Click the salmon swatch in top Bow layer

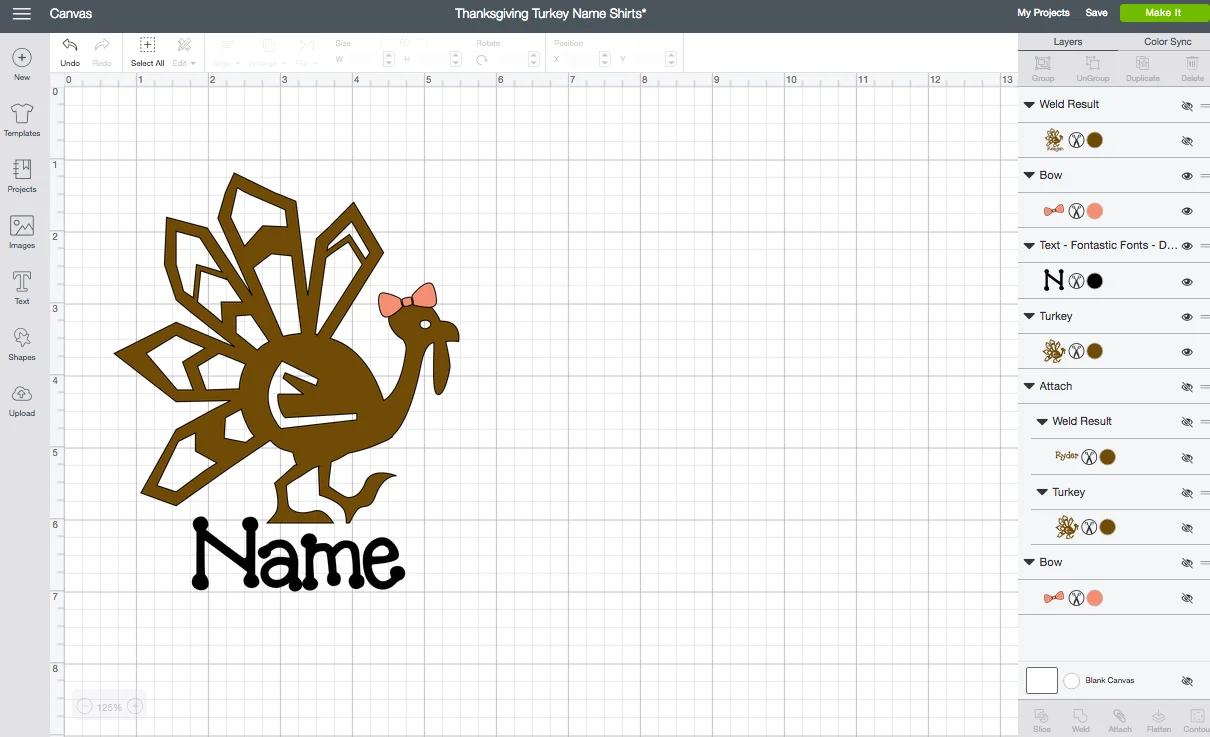click(x=1095, y=211)
